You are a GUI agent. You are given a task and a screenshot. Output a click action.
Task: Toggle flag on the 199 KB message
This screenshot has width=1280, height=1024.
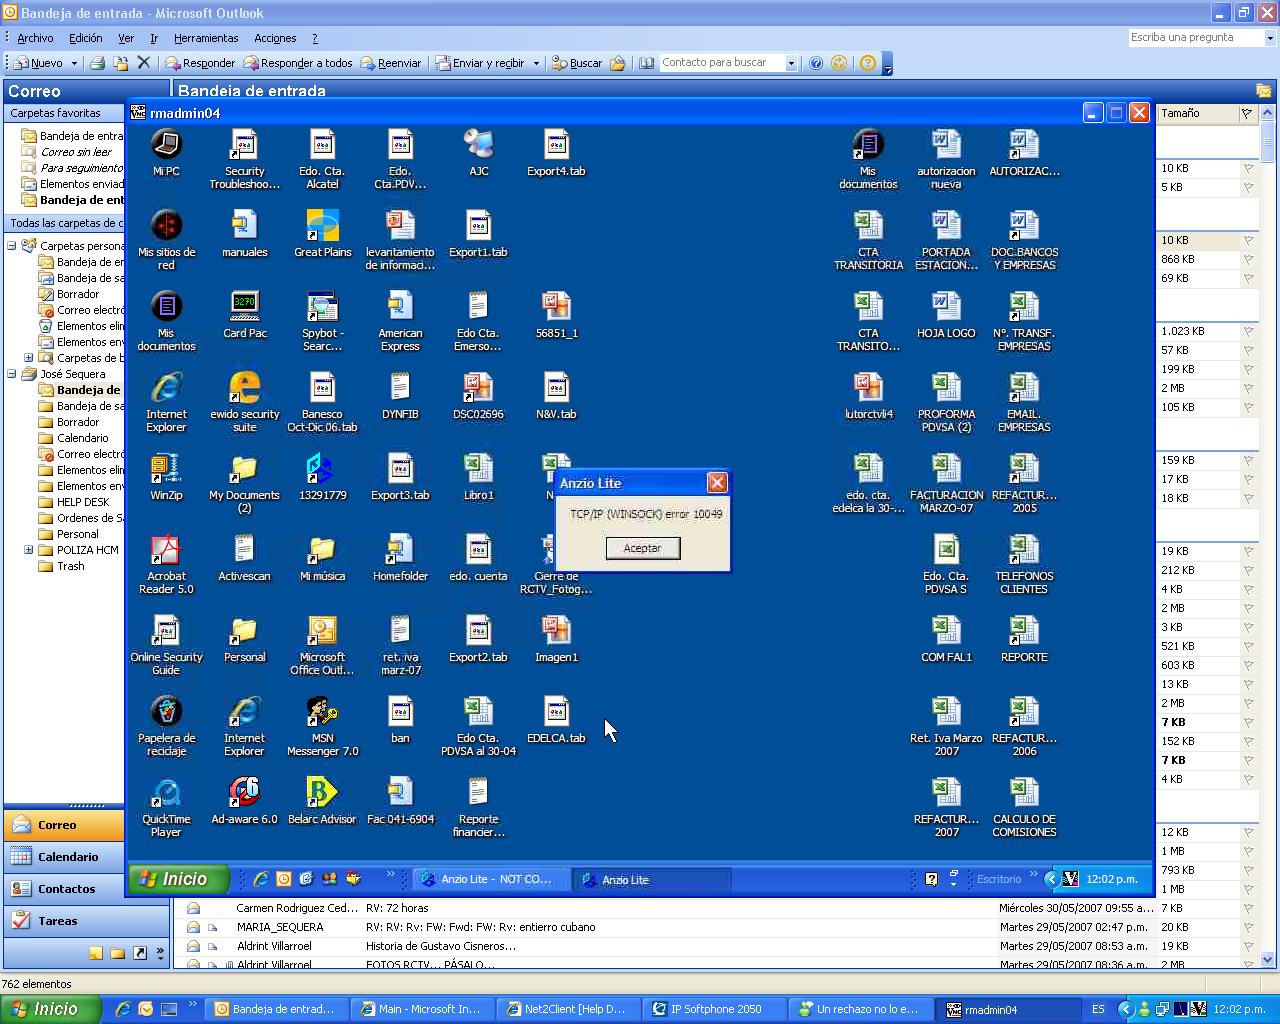pos(1248,370)
